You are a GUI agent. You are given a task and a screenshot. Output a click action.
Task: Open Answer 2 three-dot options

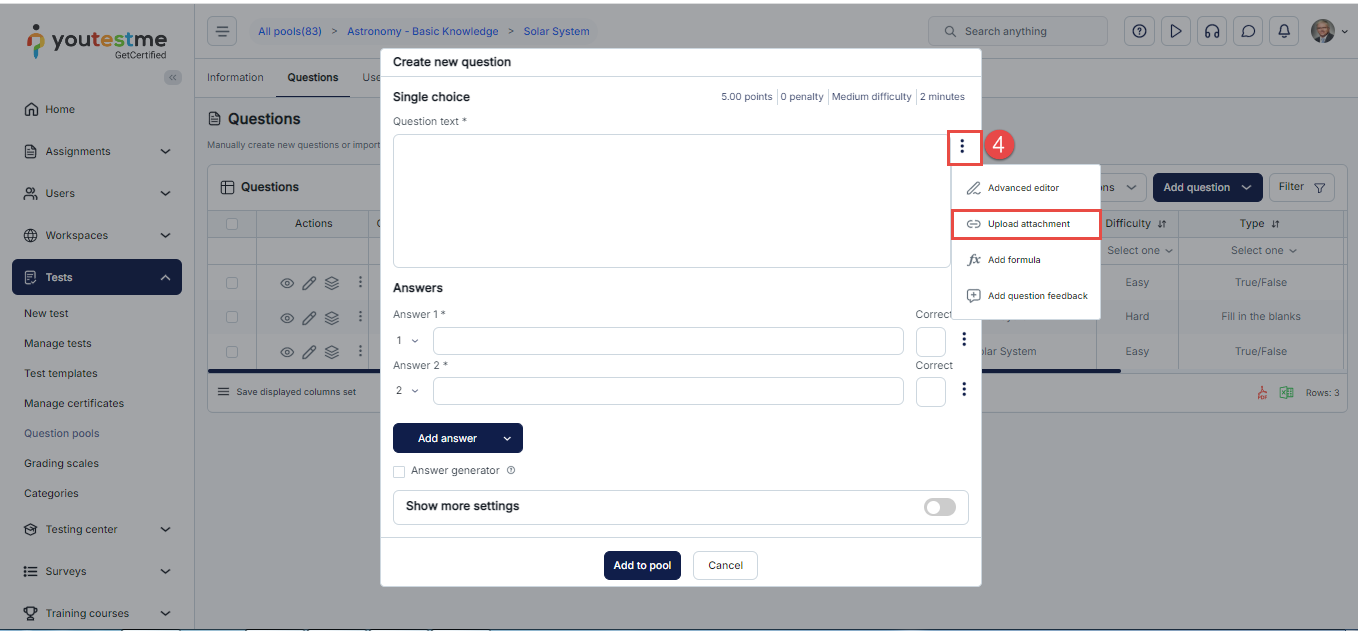(963, 390)
